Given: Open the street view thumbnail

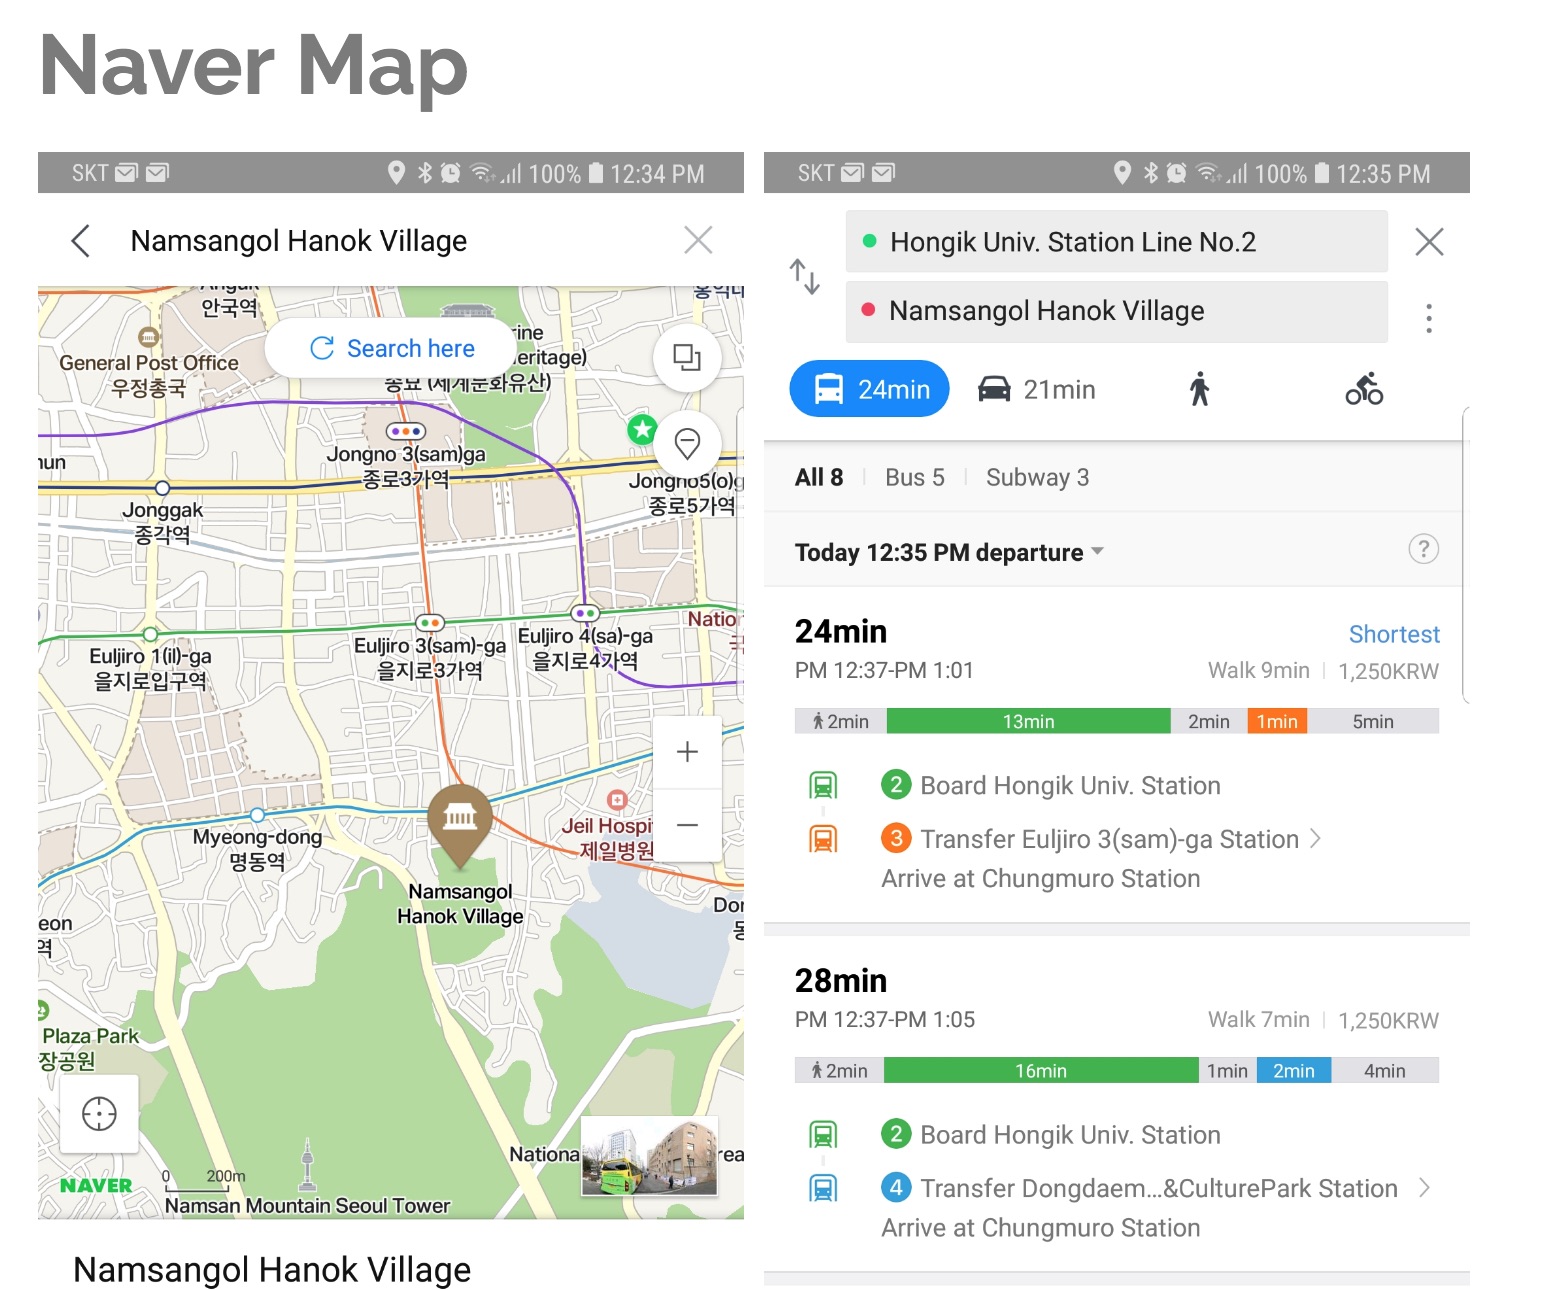Looking at the screenshot, I should [650, 1156].
